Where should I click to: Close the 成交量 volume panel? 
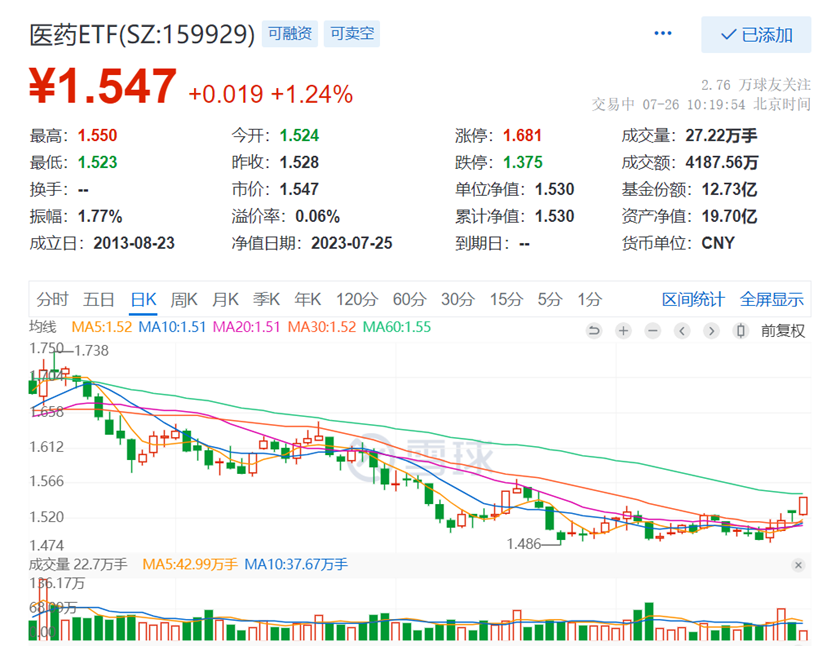[798, 565]
